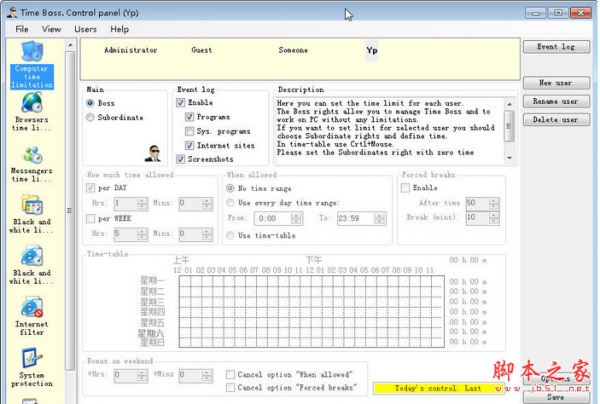Click the Today's control yellow status bar
The height and width of the screenshot is (404, 600).
pyautogui.click(x=438, y=388)
